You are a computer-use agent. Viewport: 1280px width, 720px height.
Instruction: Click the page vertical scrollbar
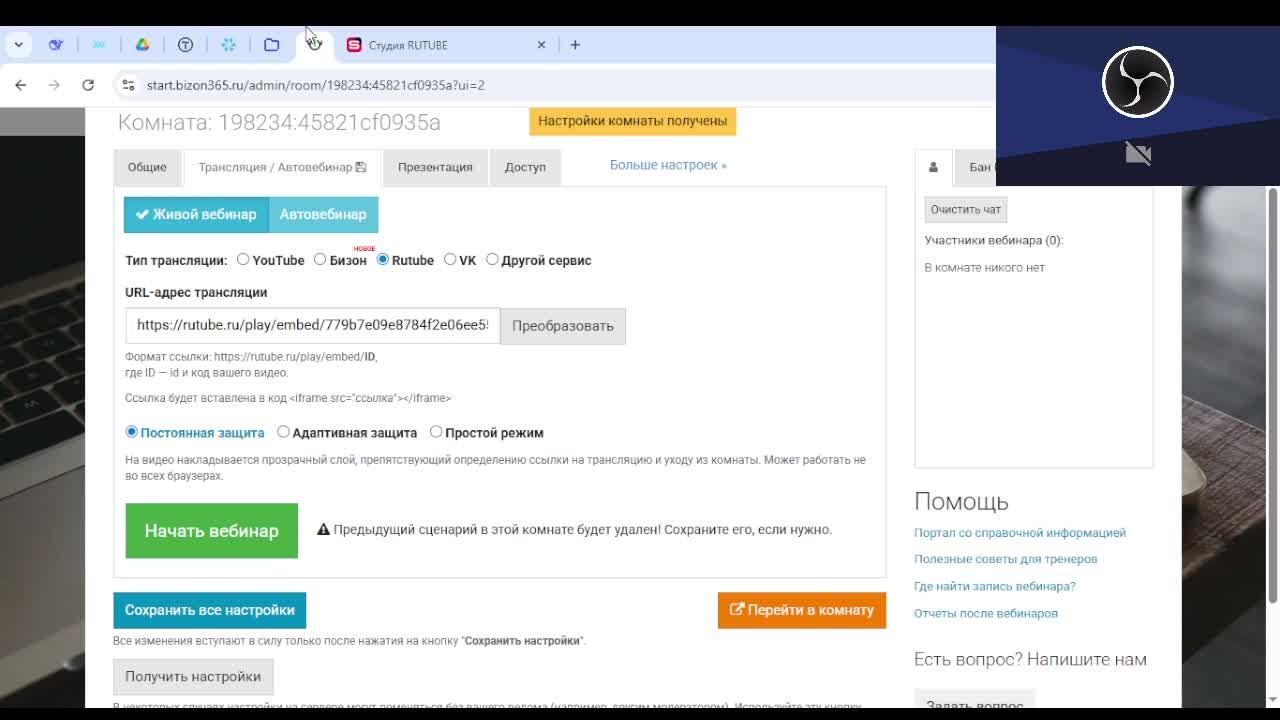click(x=1273, y=395)
